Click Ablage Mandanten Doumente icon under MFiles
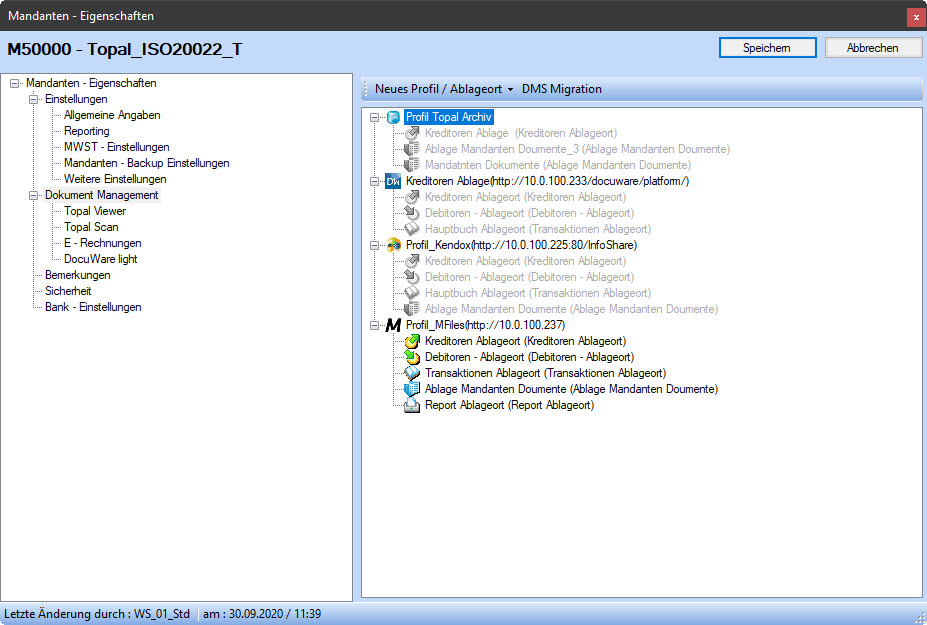Viewport: 927px width, 625px height. (x=411, y=389)
